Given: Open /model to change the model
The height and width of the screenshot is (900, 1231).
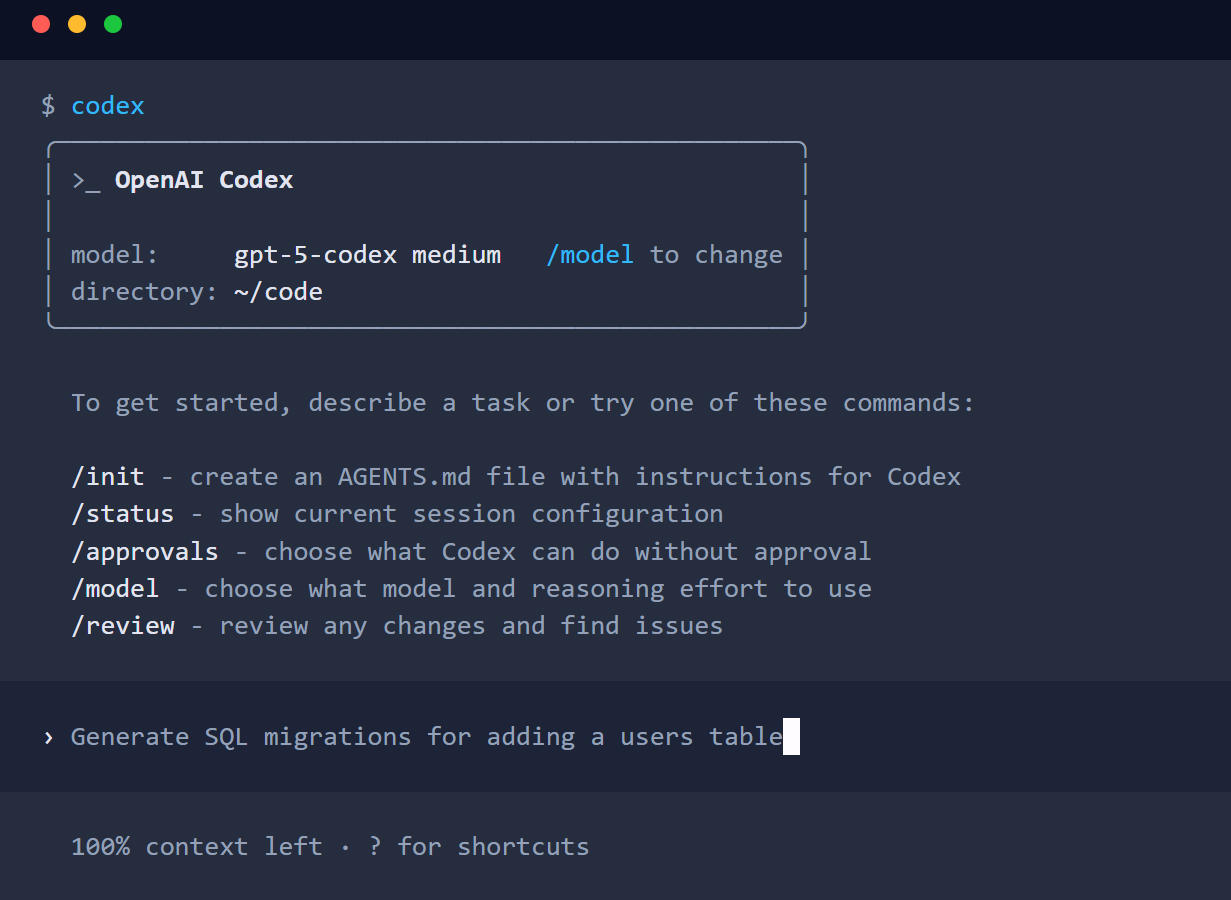Looking at the screenshot, I should (x=590, y=254).
